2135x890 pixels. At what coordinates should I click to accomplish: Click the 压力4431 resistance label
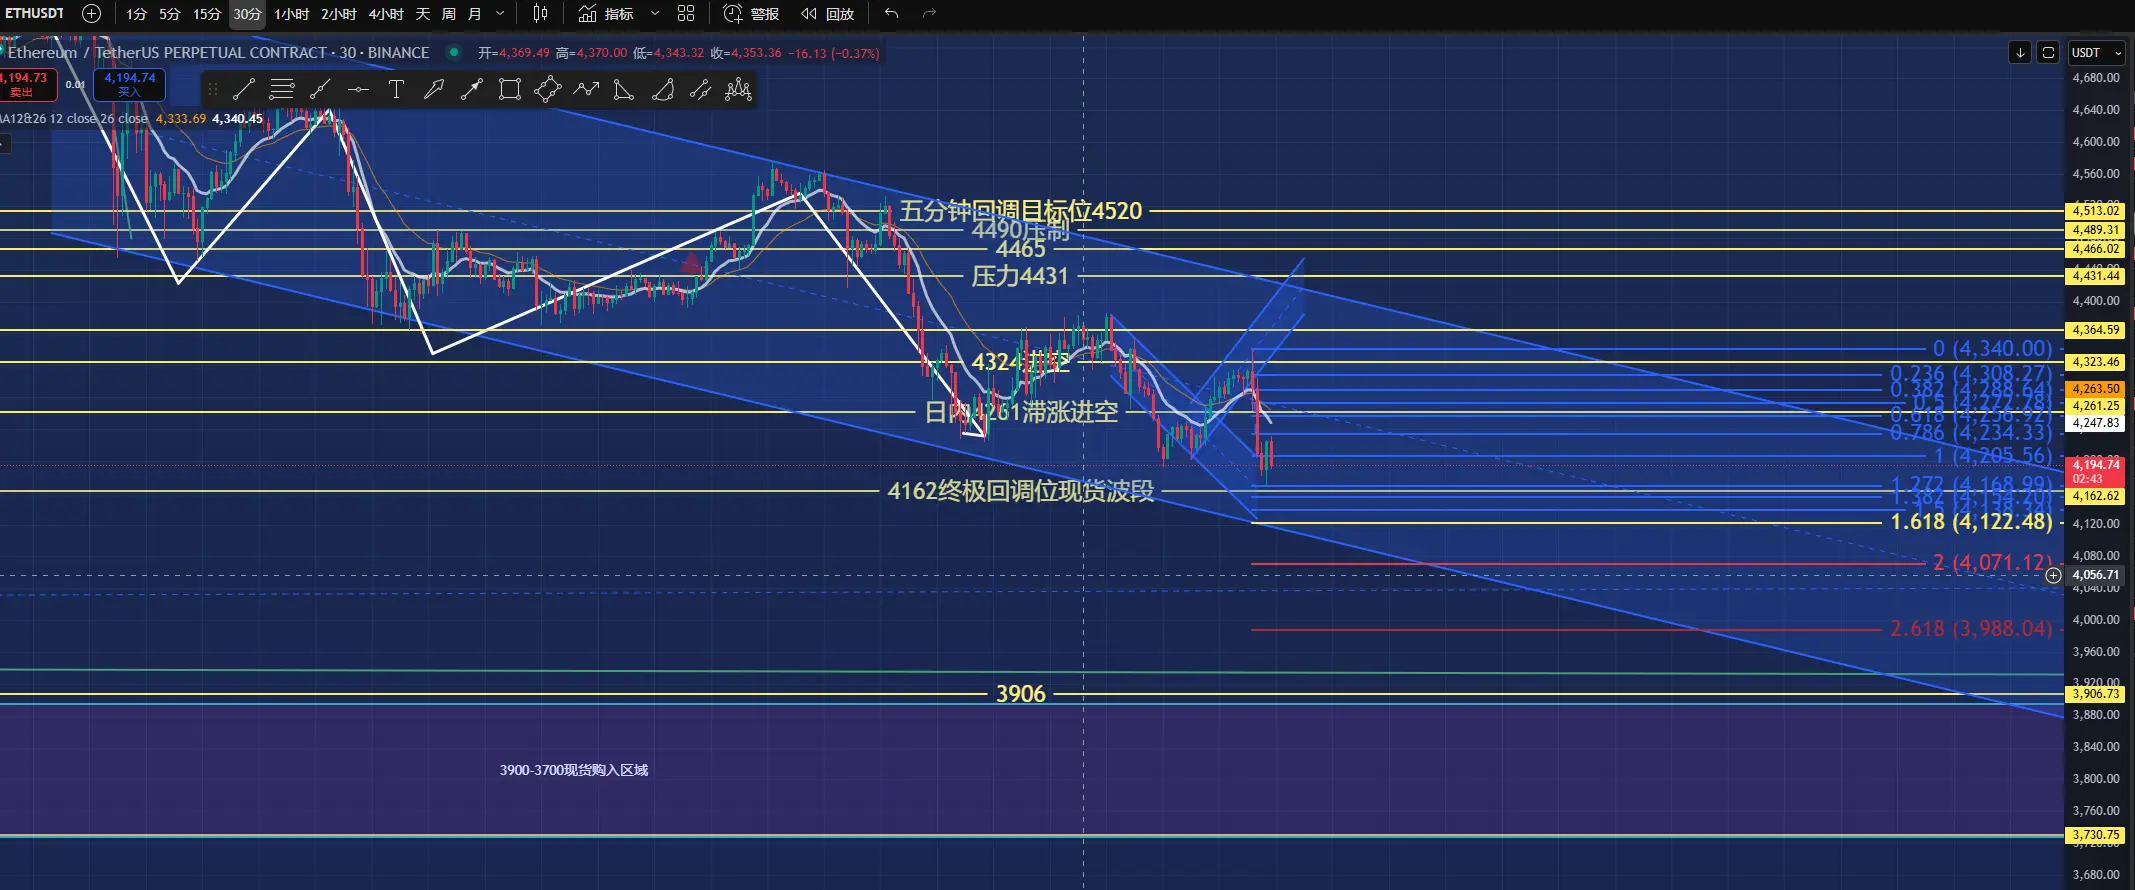coord(1020,276)
